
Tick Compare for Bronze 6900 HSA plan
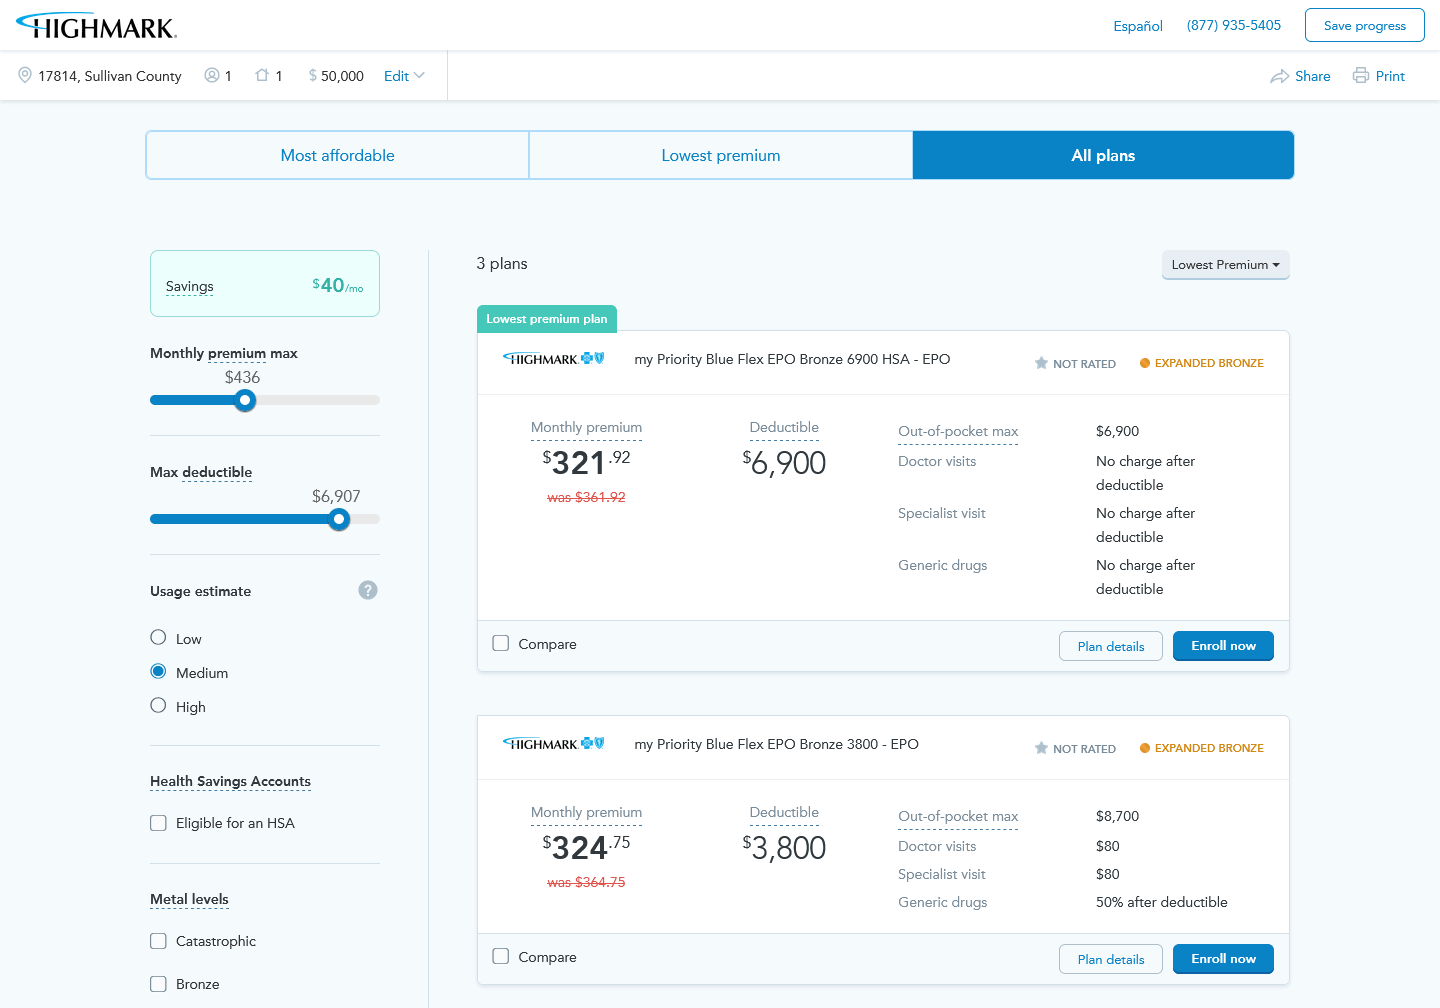point(501,643)
